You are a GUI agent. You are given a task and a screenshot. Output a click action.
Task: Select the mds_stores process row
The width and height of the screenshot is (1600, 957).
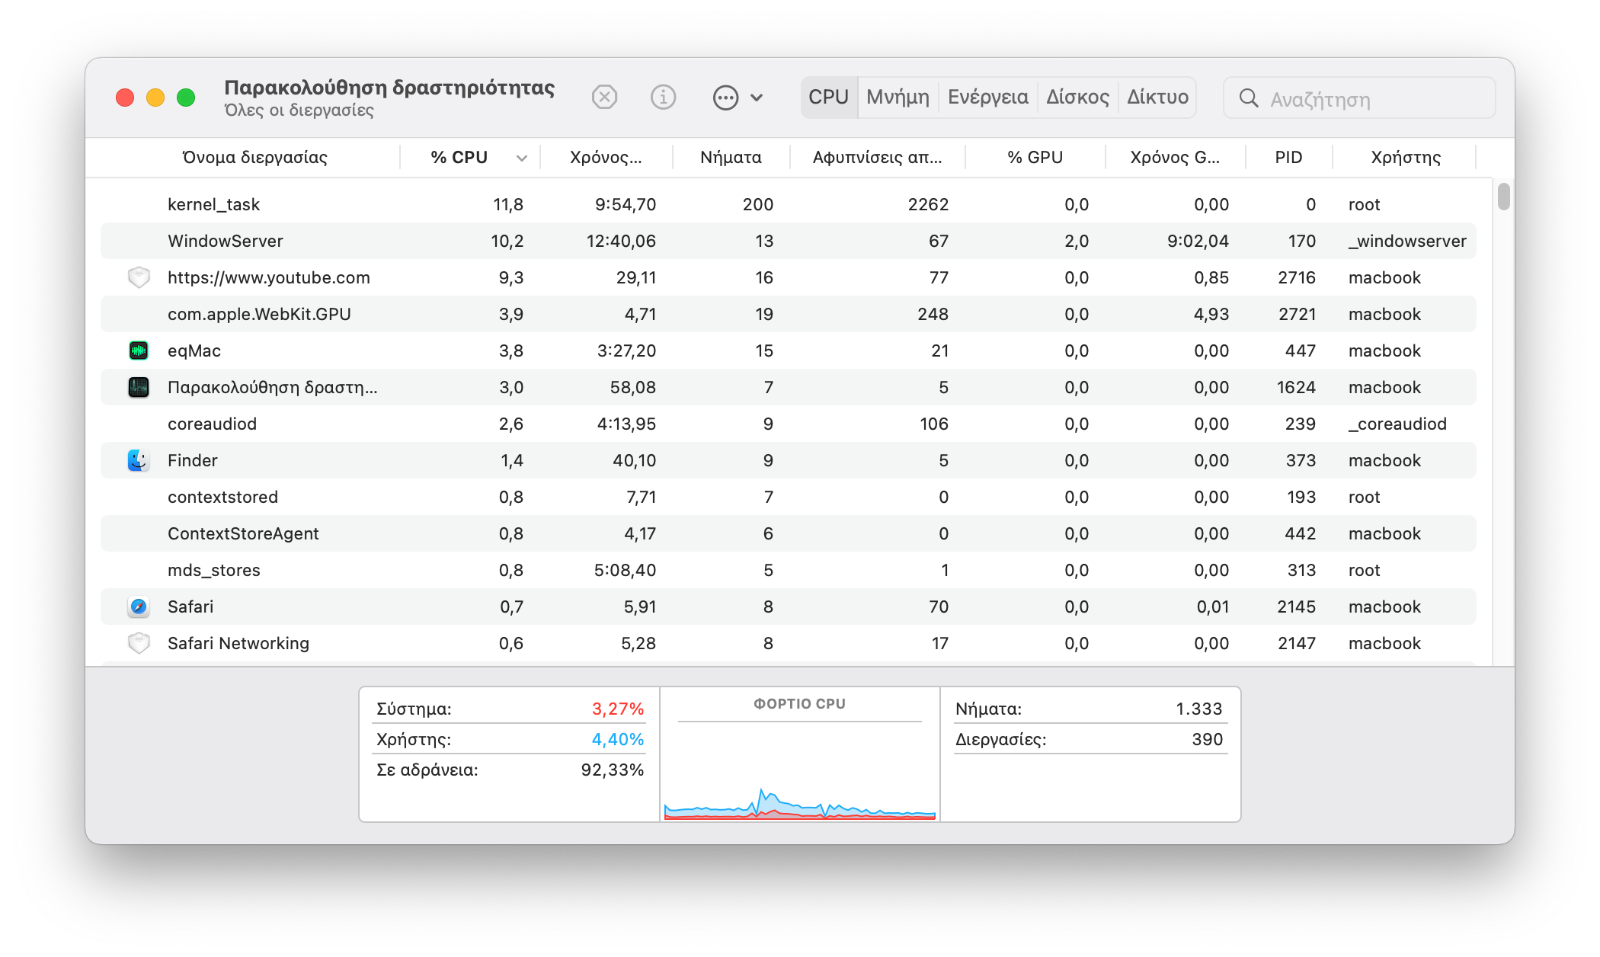point(788,570)
